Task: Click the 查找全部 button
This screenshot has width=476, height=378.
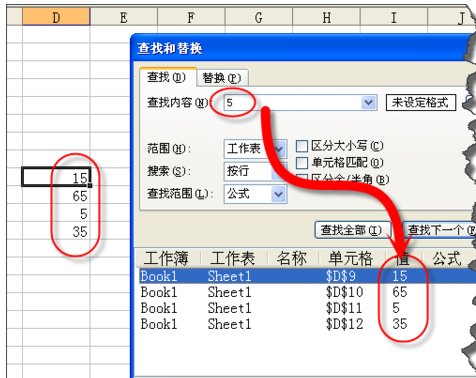Action: [x=353, y=230]
